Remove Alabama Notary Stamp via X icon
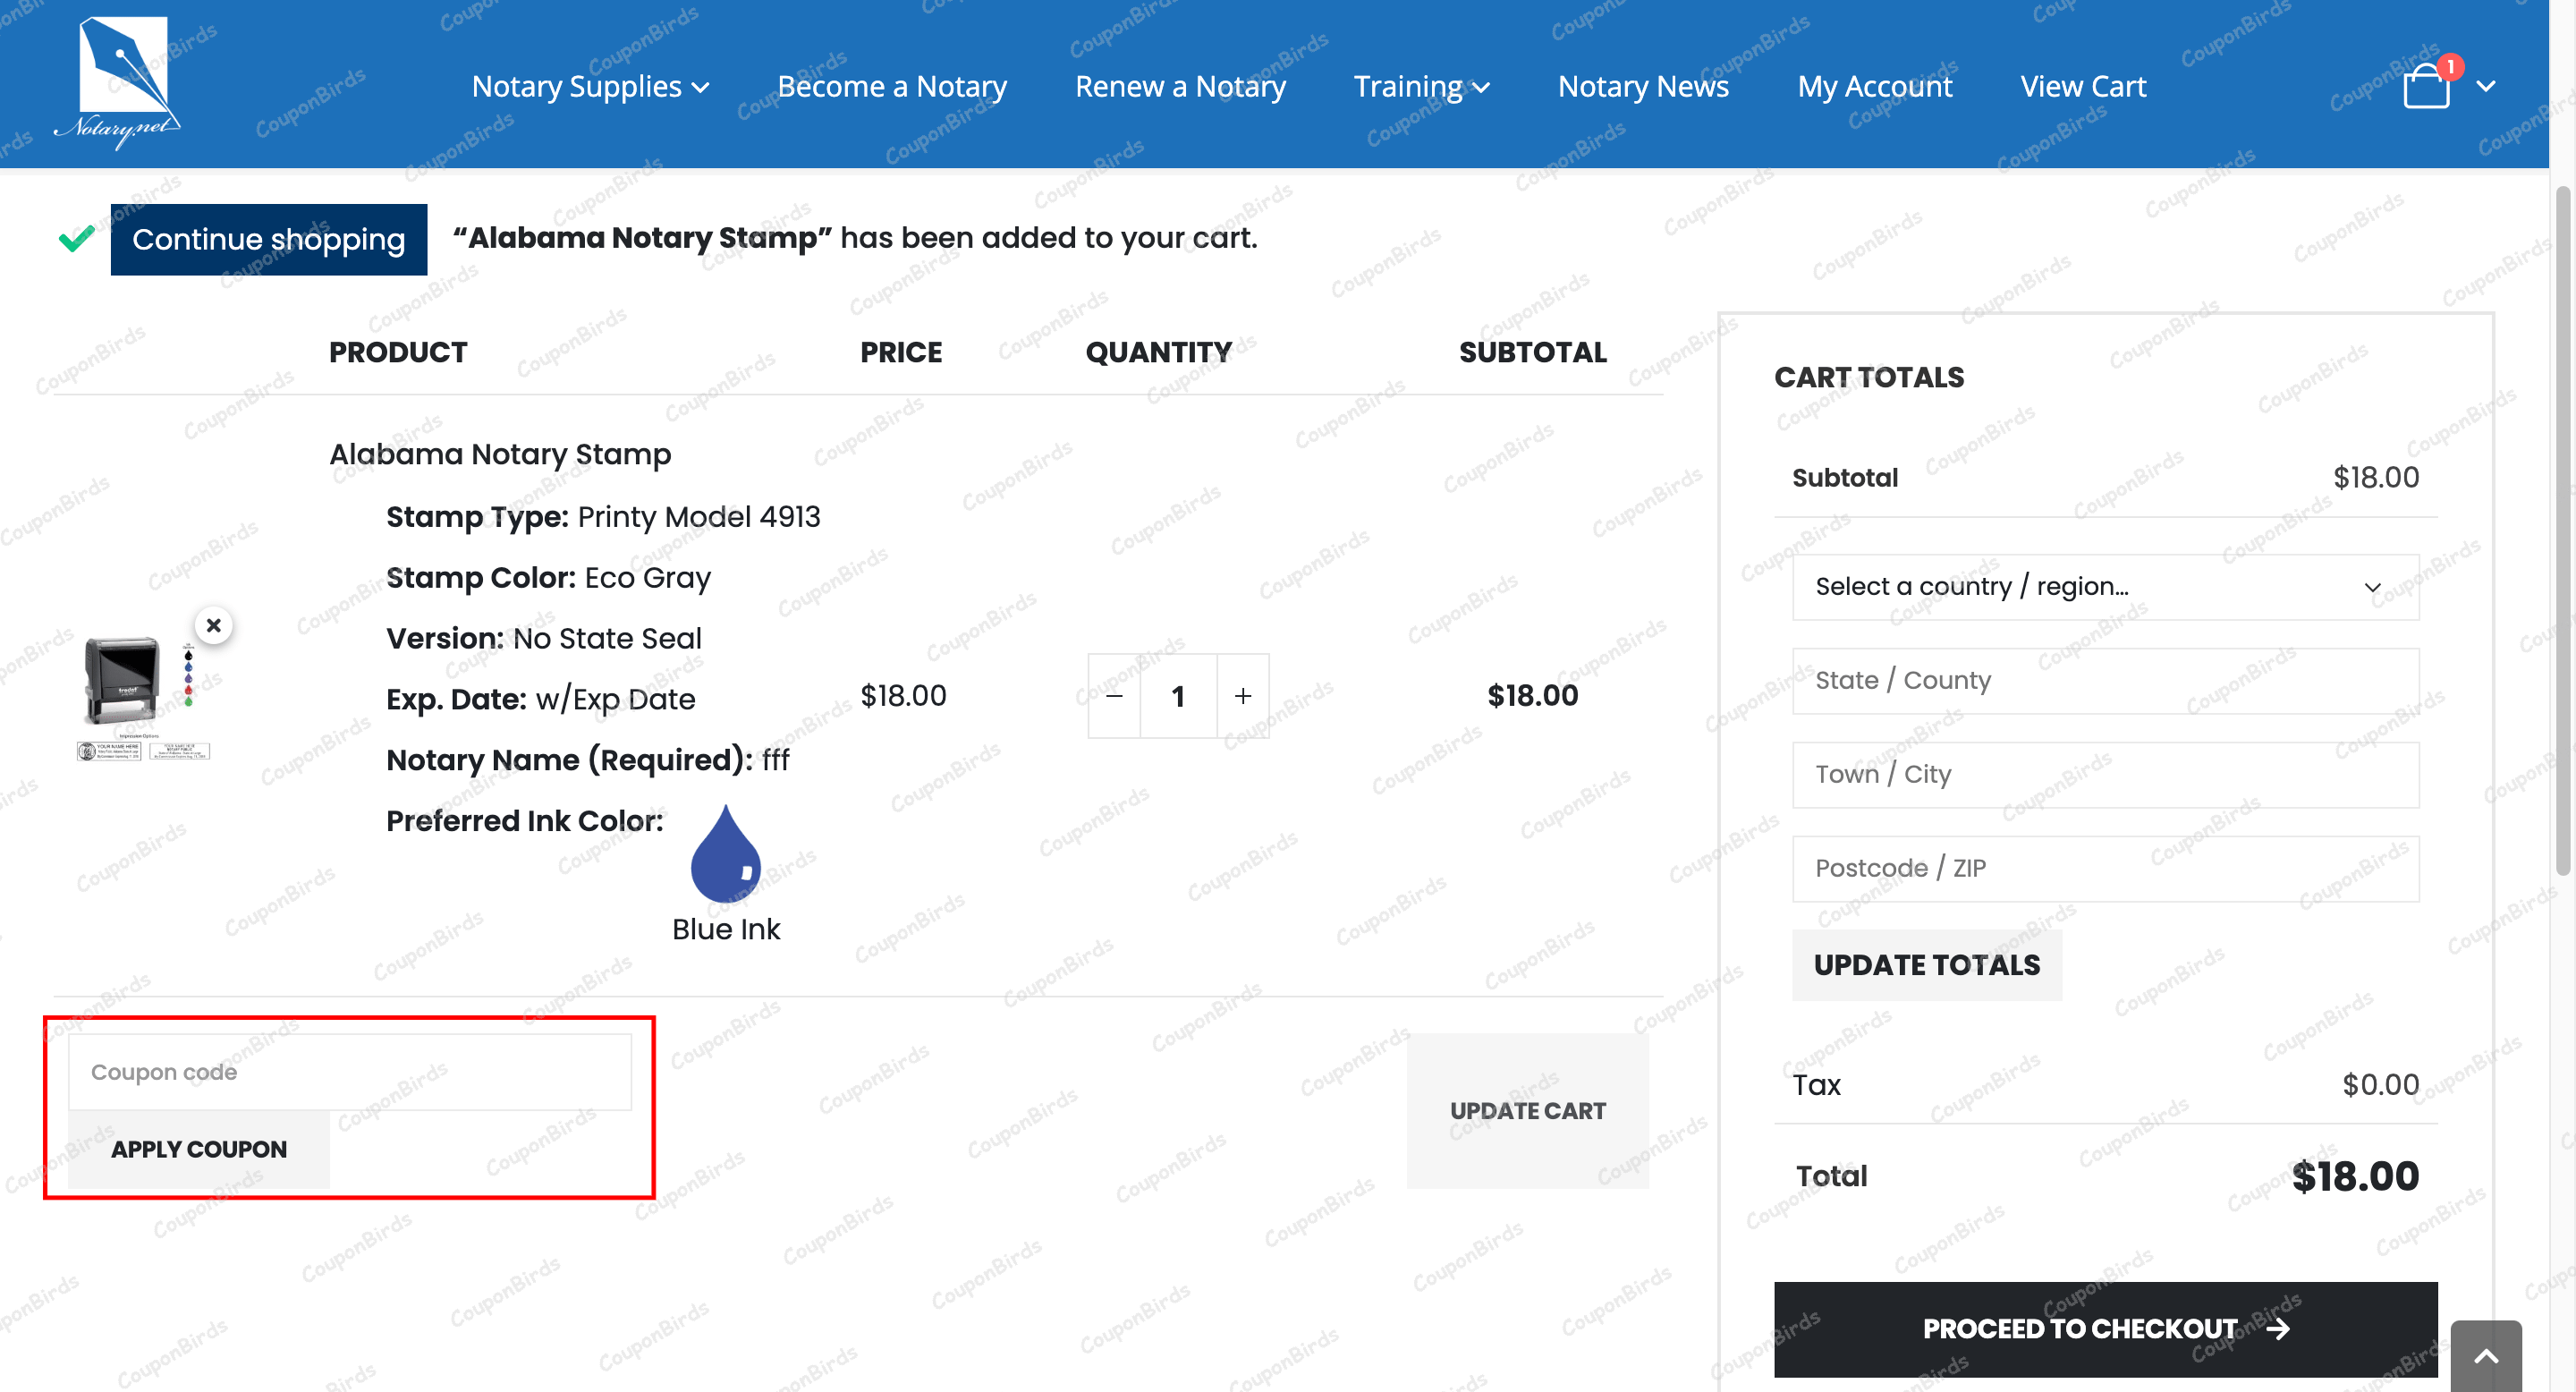 pos(214,625)
